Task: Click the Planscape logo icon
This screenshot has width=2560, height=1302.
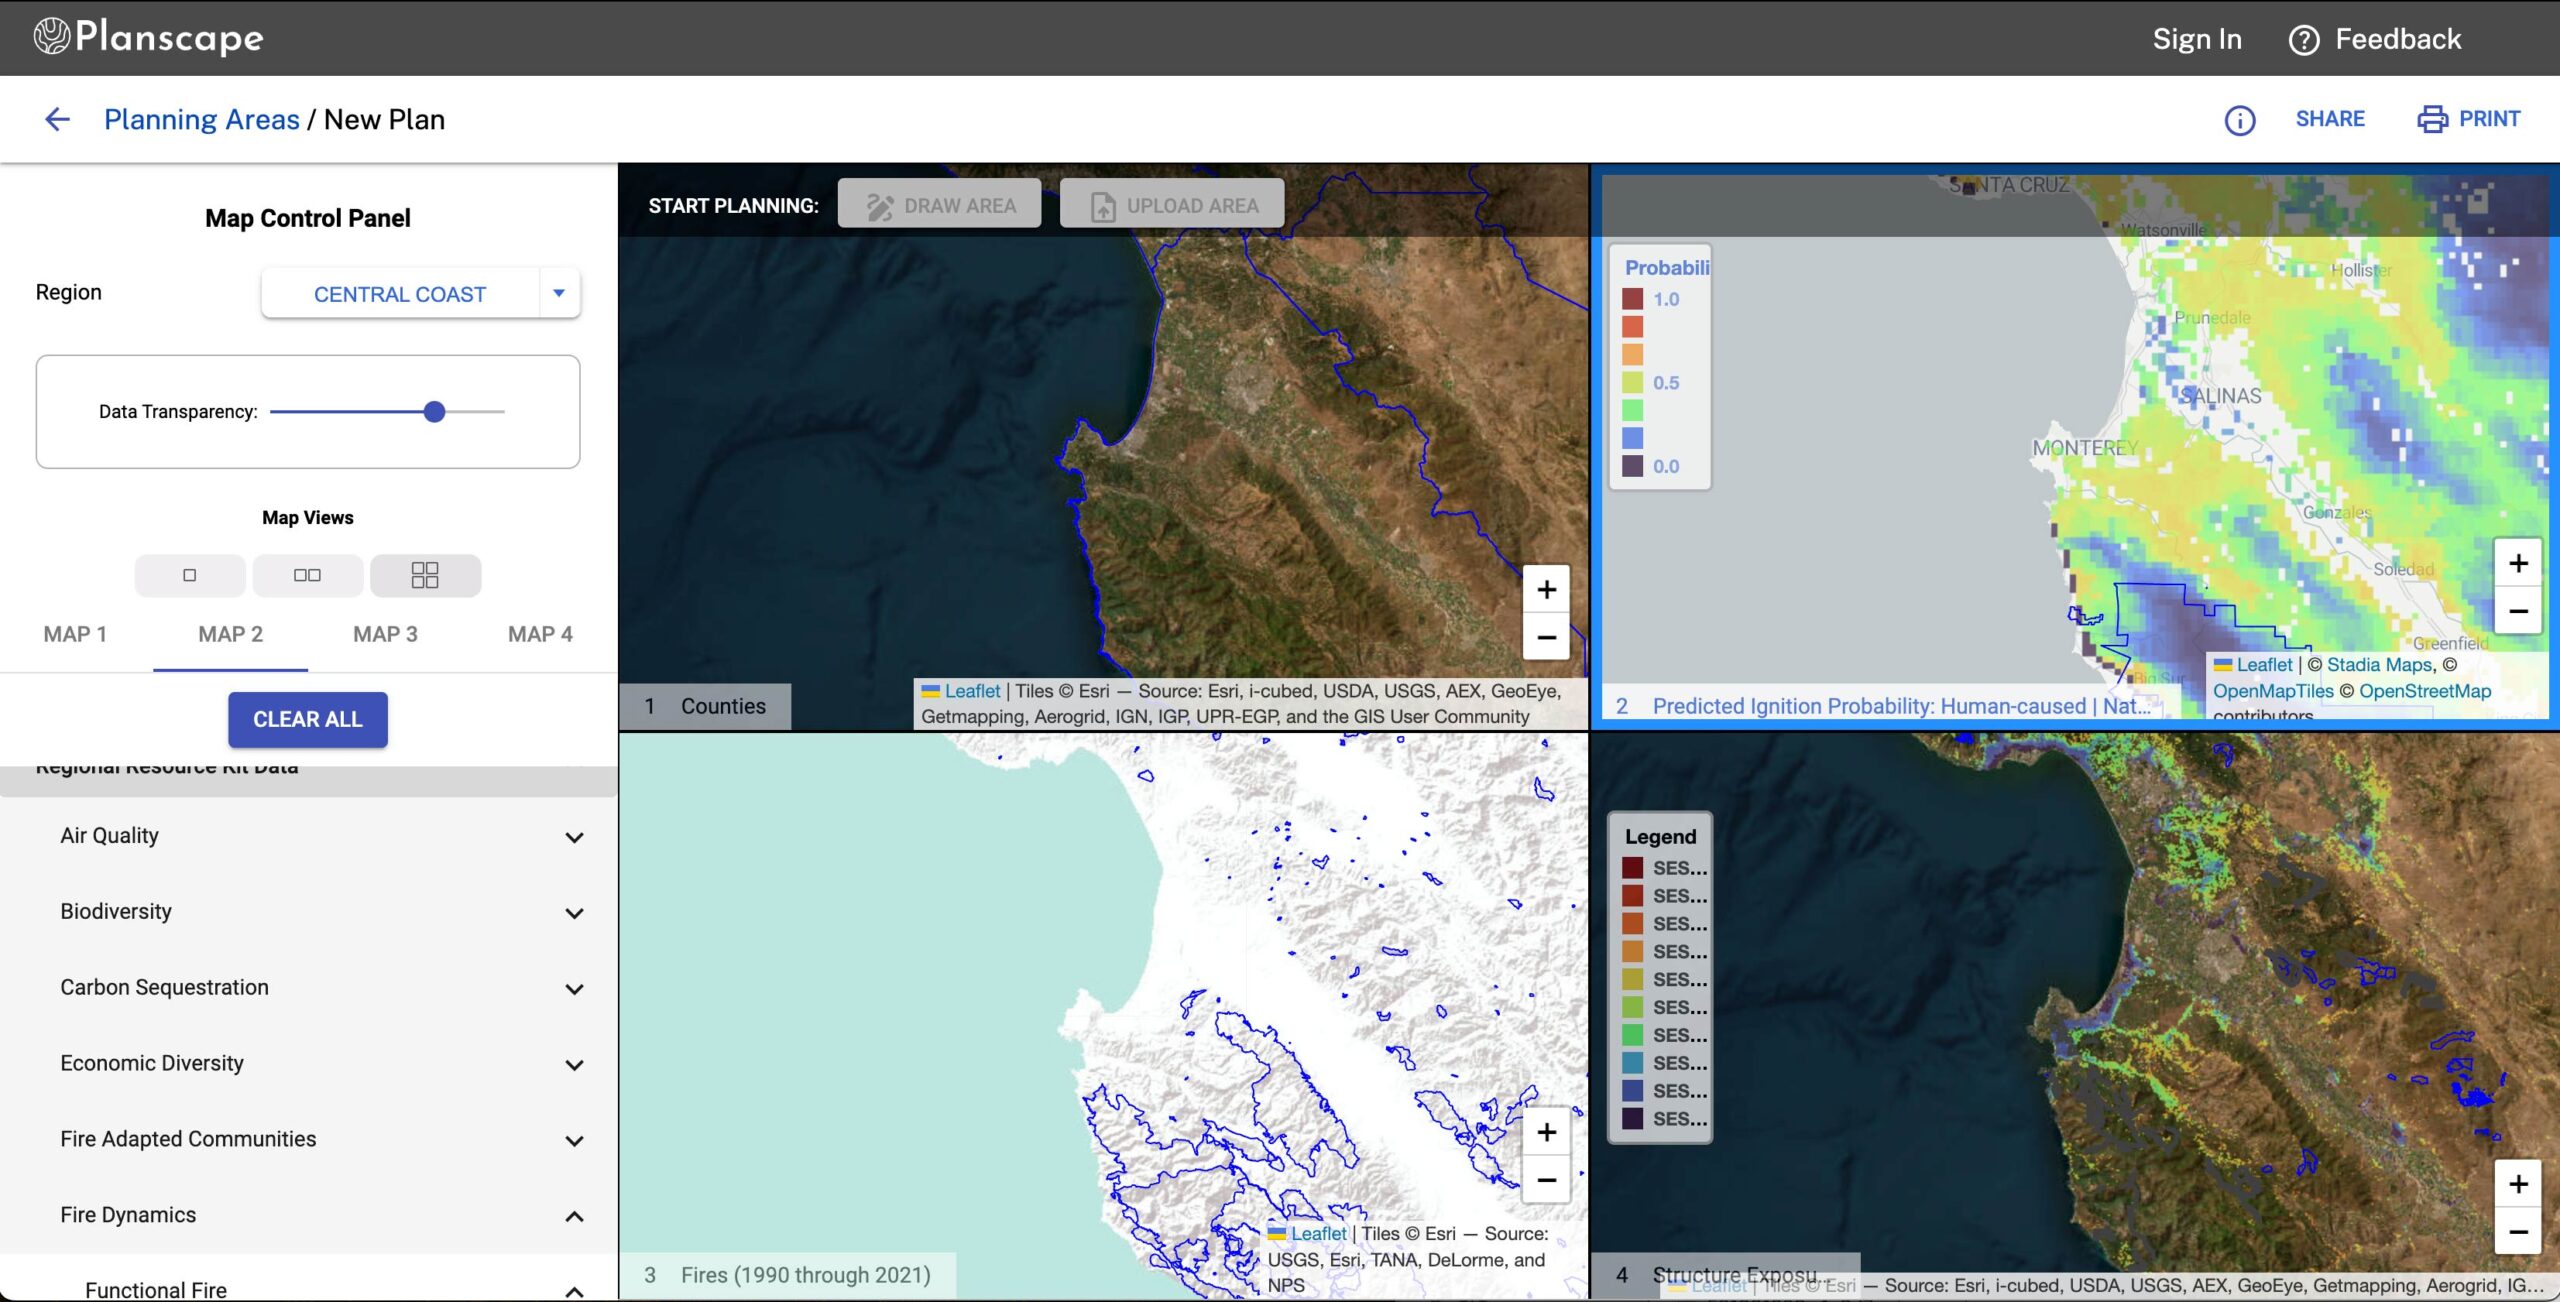Action: click(x=50, y=37)
